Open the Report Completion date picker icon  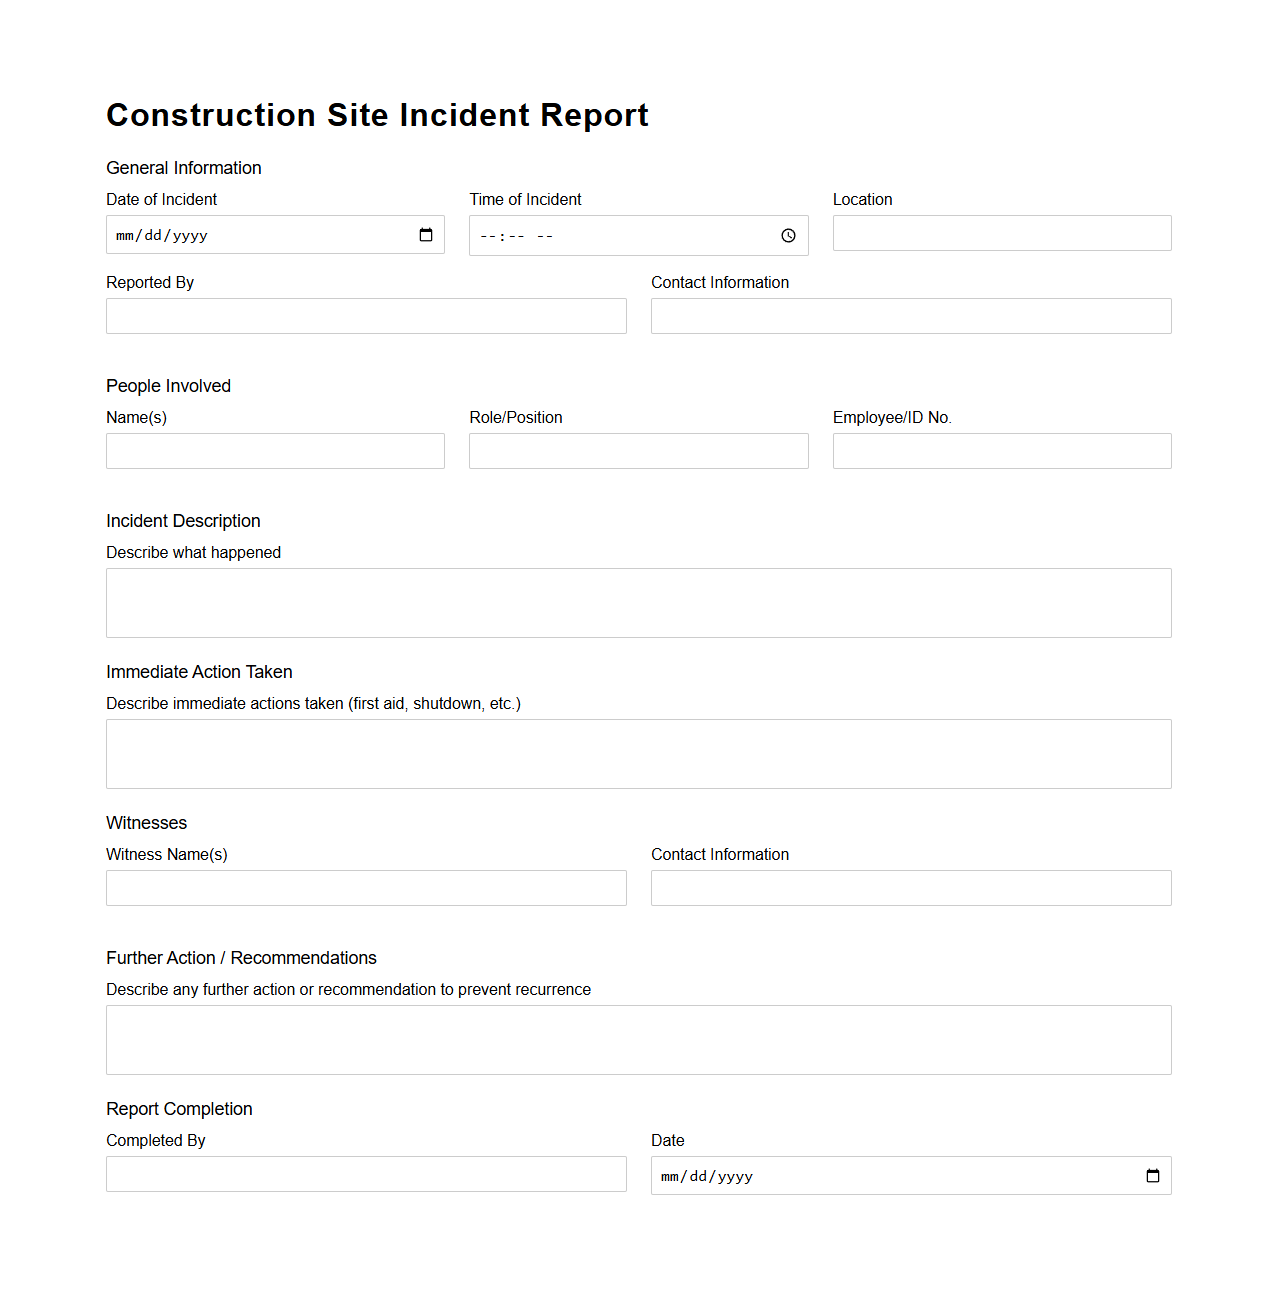1151,1175
